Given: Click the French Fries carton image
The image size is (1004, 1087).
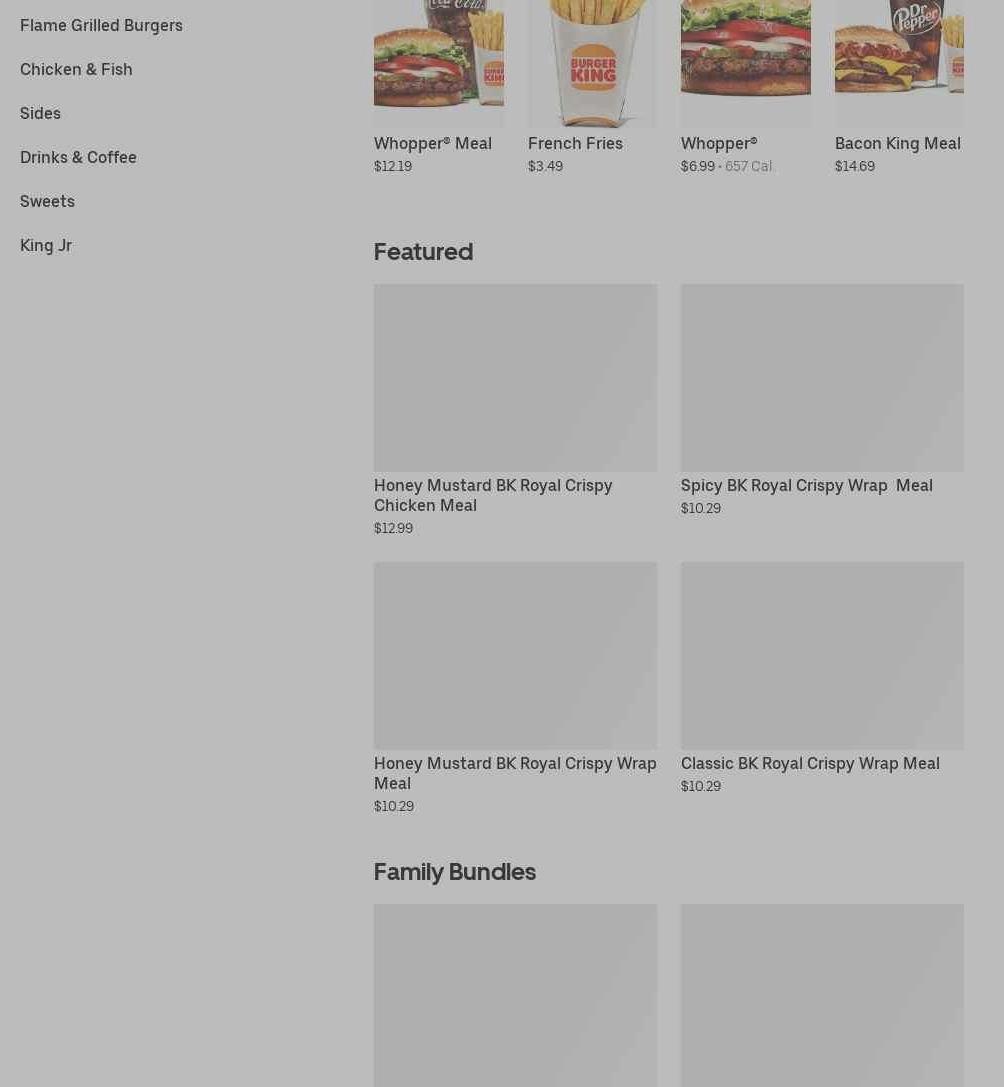Looking at the screenshot, I should (593, 63).
